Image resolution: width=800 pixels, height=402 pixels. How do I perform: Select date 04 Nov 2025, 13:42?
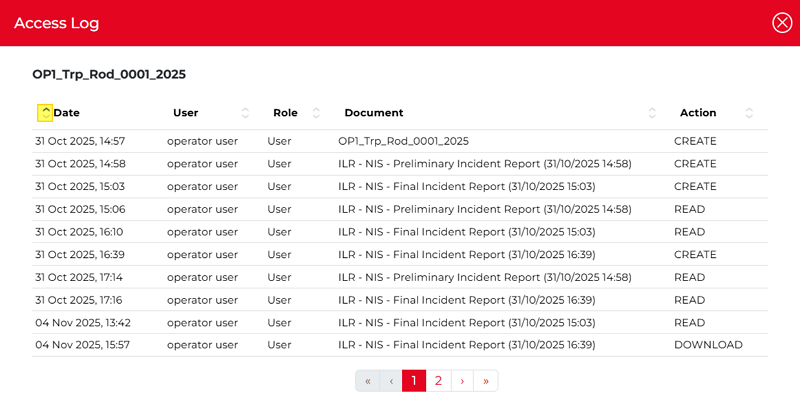point(83,323)
